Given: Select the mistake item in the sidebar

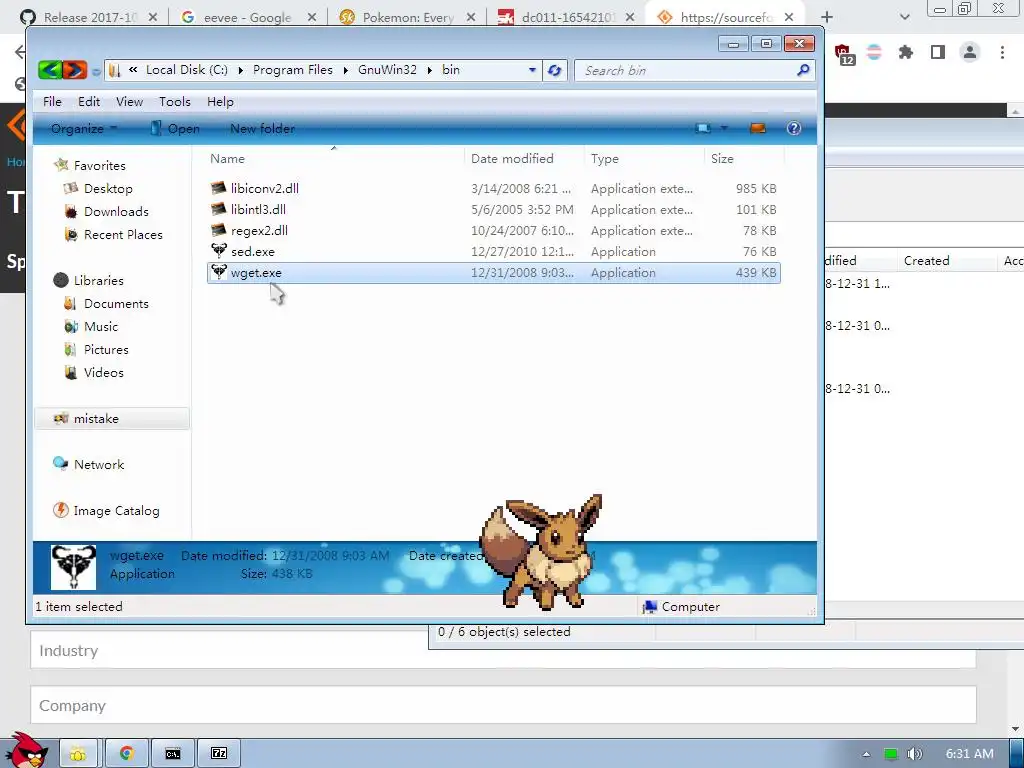Looking at the screenshot, I should tap(112, 419).
